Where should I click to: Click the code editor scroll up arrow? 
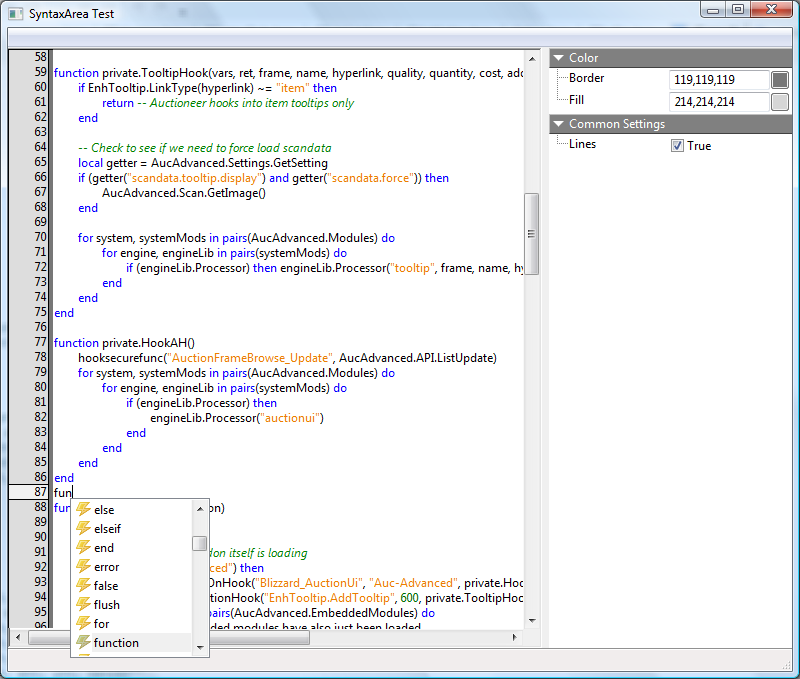pos(532,59)
